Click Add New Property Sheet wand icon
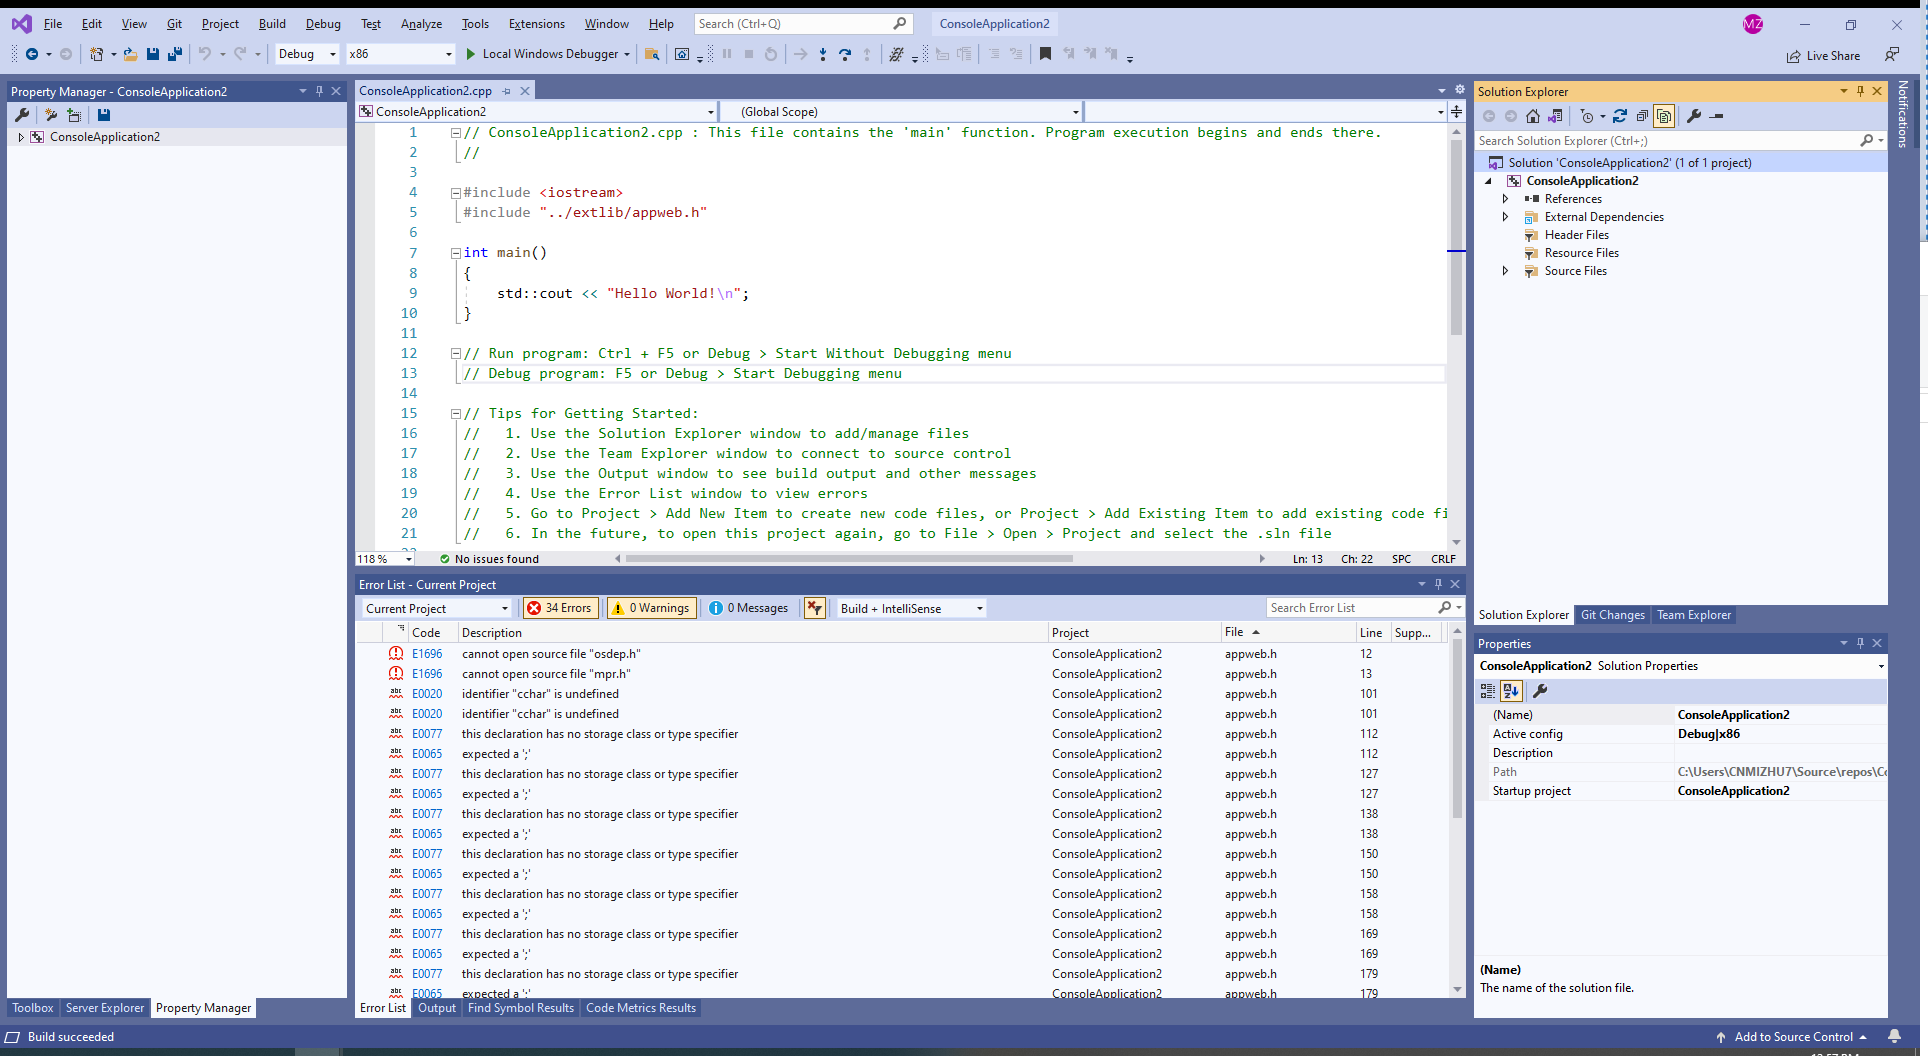 51,115
